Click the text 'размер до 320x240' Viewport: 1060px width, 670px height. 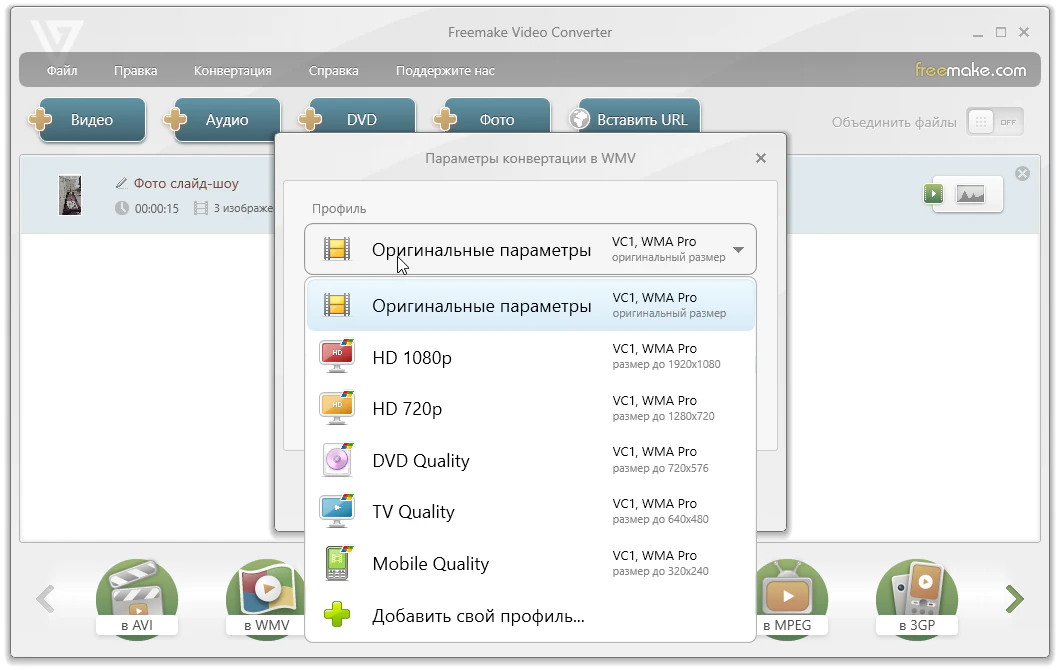click(x=660, y=571)
